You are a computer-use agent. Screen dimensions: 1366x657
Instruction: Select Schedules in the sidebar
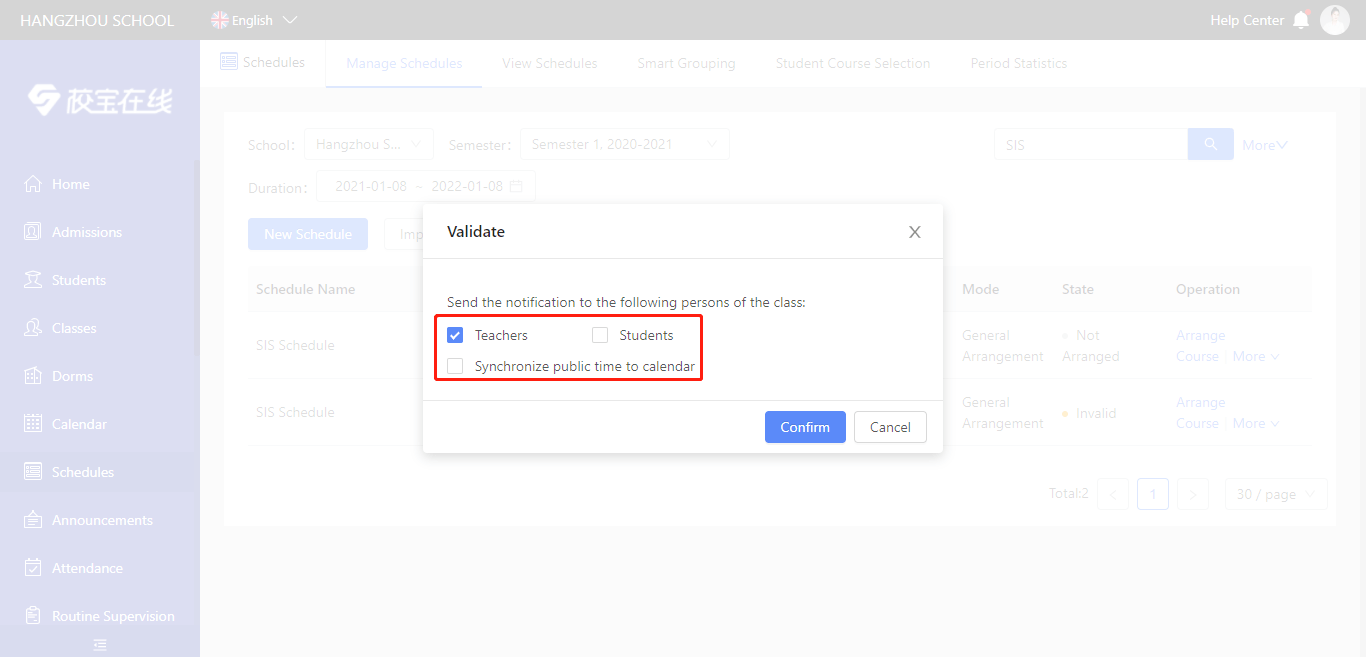100,472
